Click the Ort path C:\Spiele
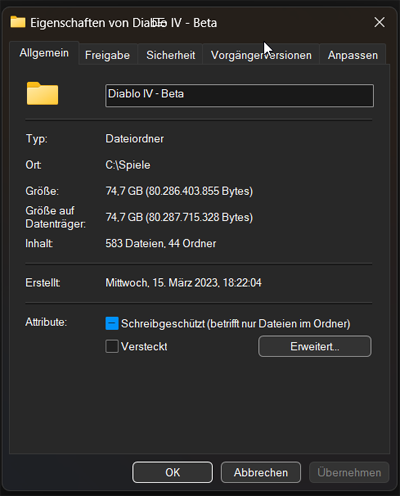The height and width of the screenshot is (496, 400). pos(128,165)
